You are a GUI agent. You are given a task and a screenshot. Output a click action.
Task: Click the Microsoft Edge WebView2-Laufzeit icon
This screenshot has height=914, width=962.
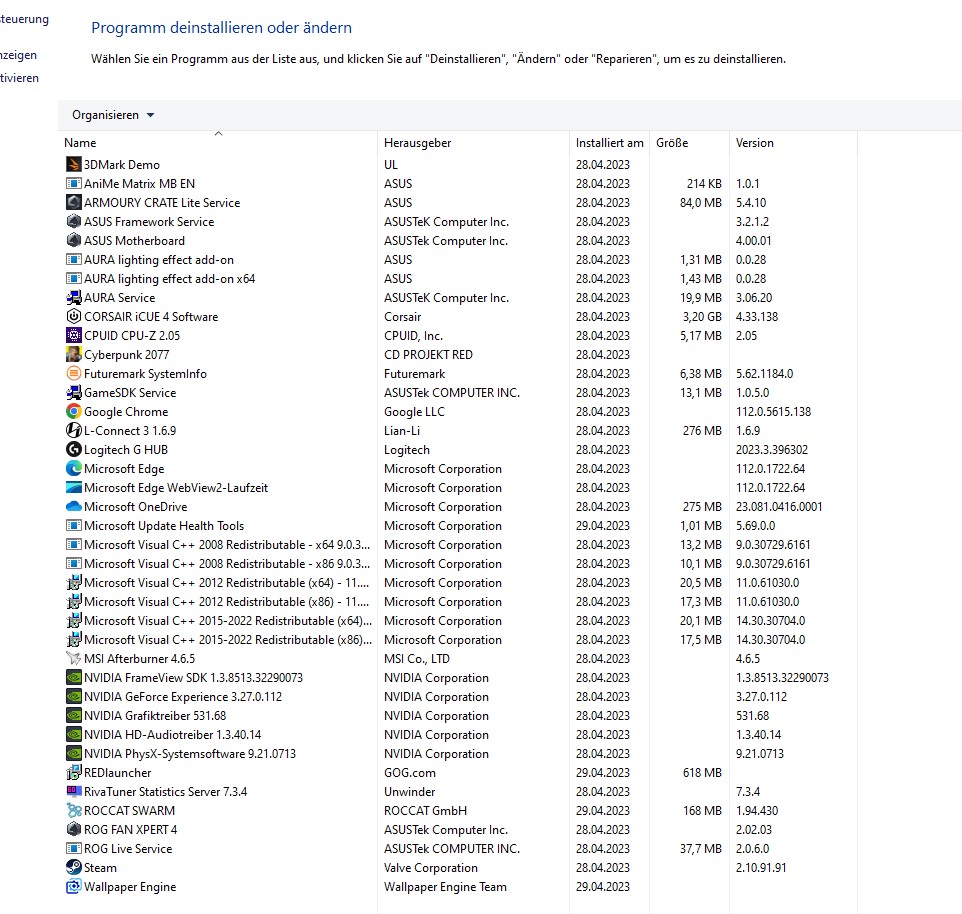pyautogui.click(x=74, y=488)
